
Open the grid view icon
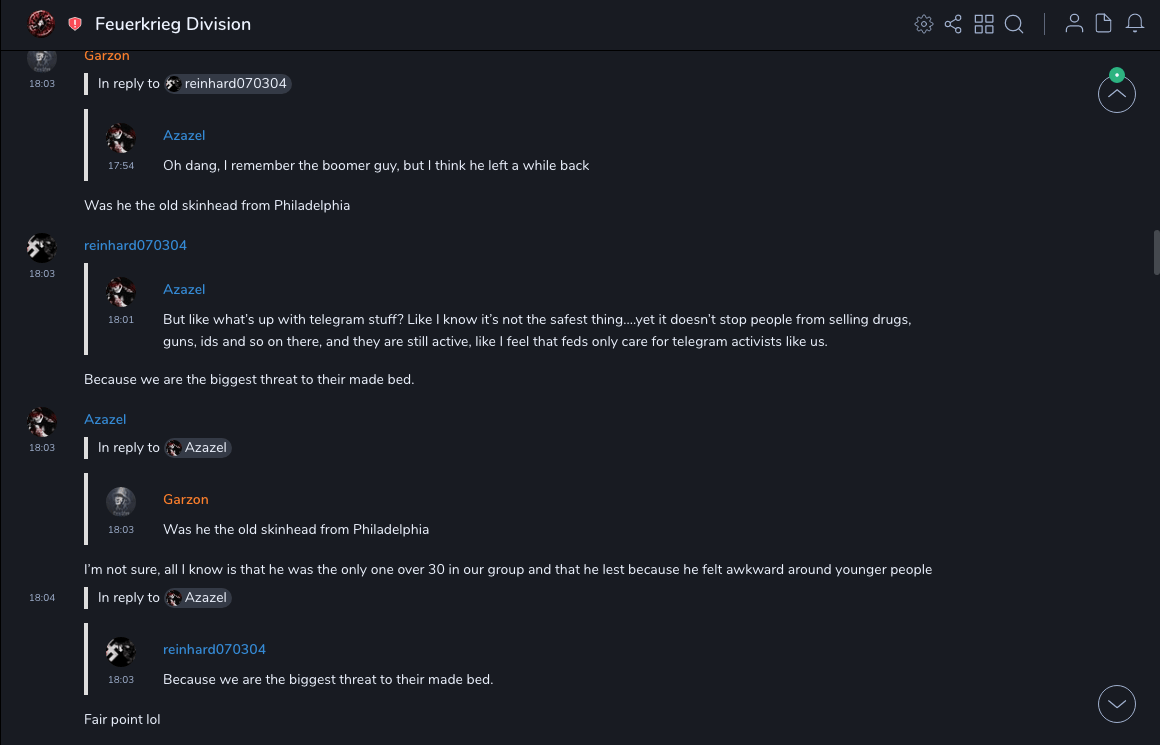pyautogui.click(x=984, y=24)
